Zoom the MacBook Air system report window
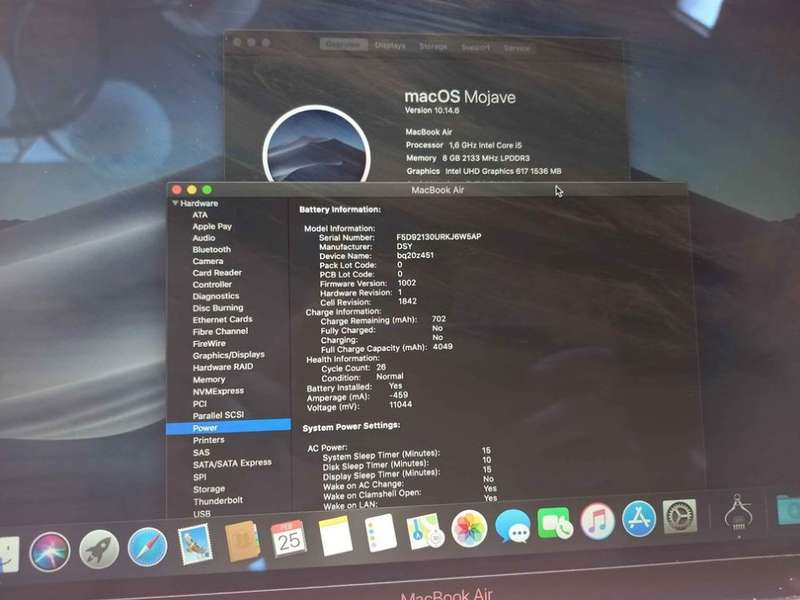The height and width of the screenshot is (600, 800). [207, 190]
